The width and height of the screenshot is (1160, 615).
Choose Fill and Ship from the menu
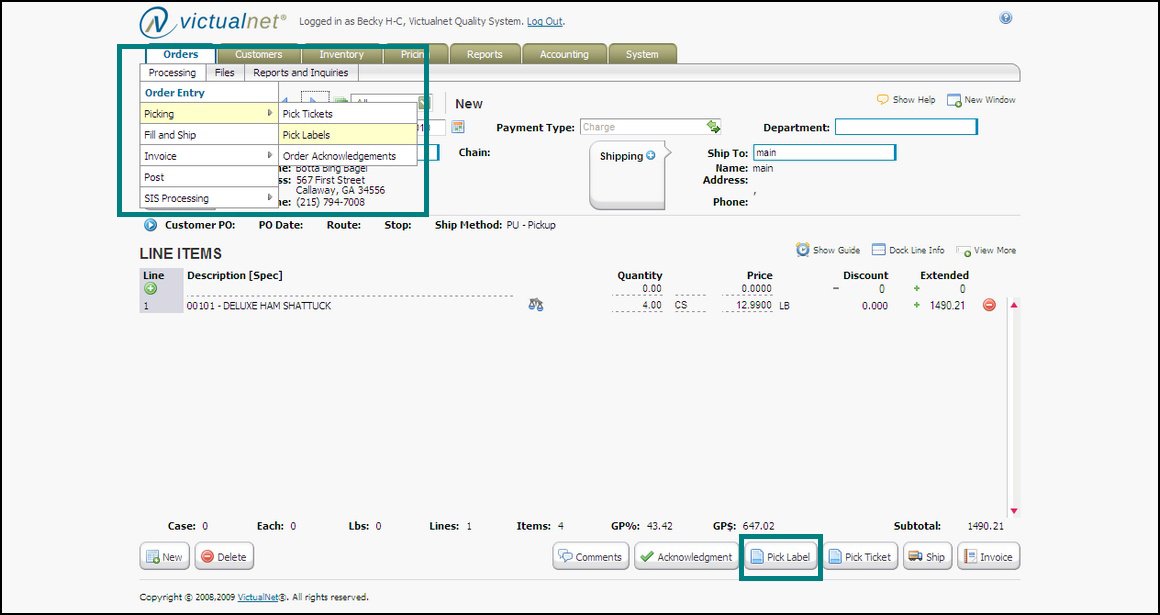coord(209,135)
